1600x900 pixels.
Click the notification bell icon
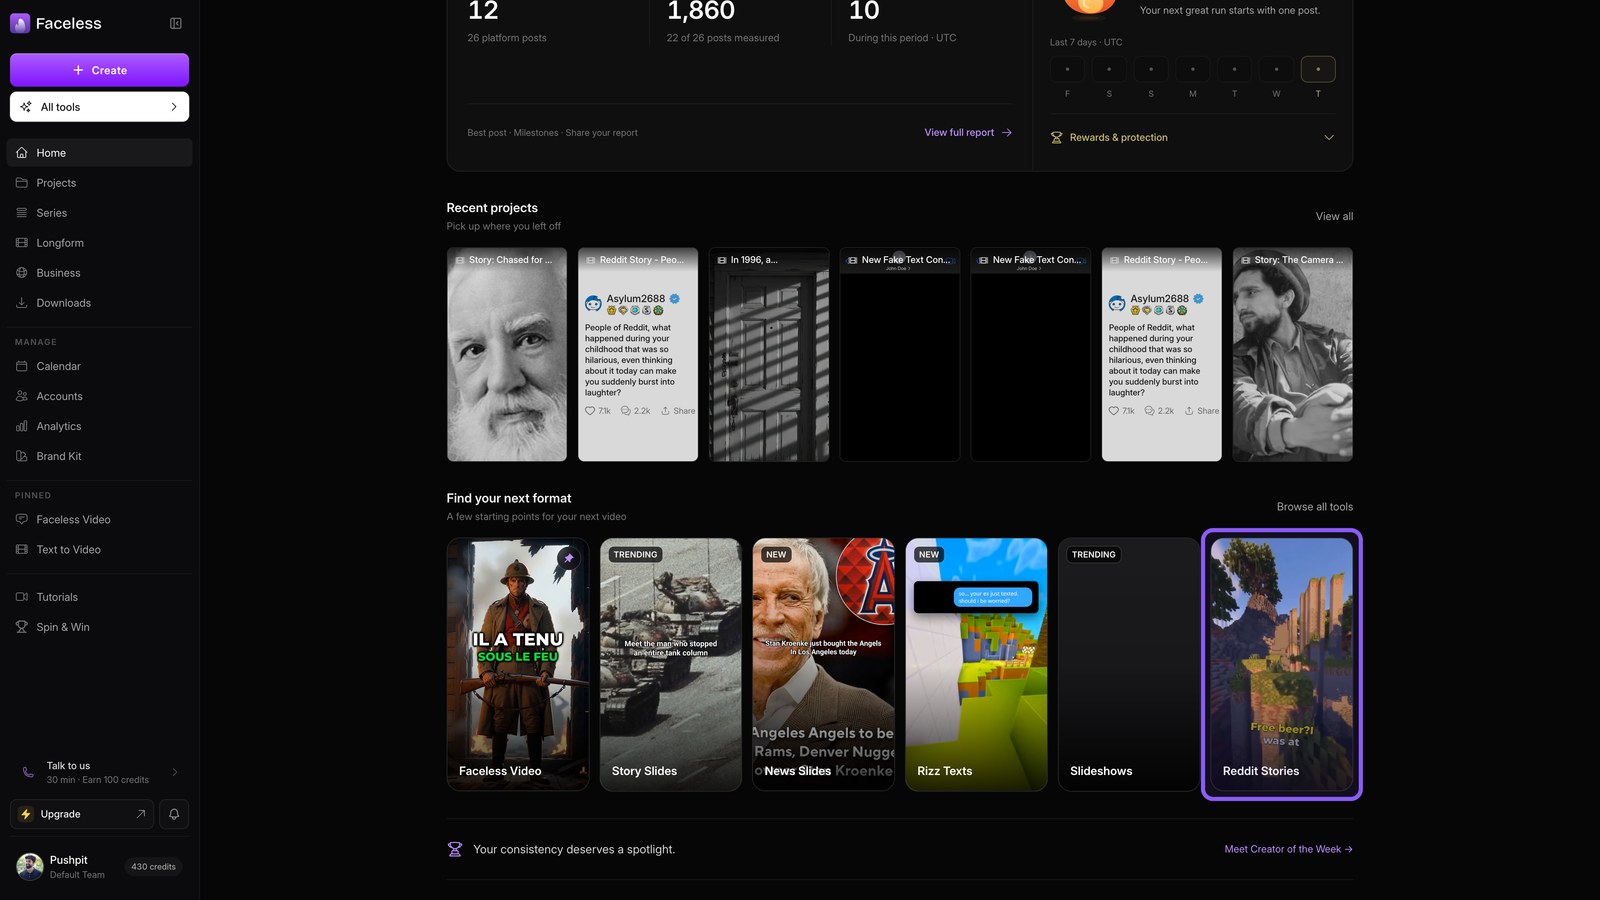(174, 814)
